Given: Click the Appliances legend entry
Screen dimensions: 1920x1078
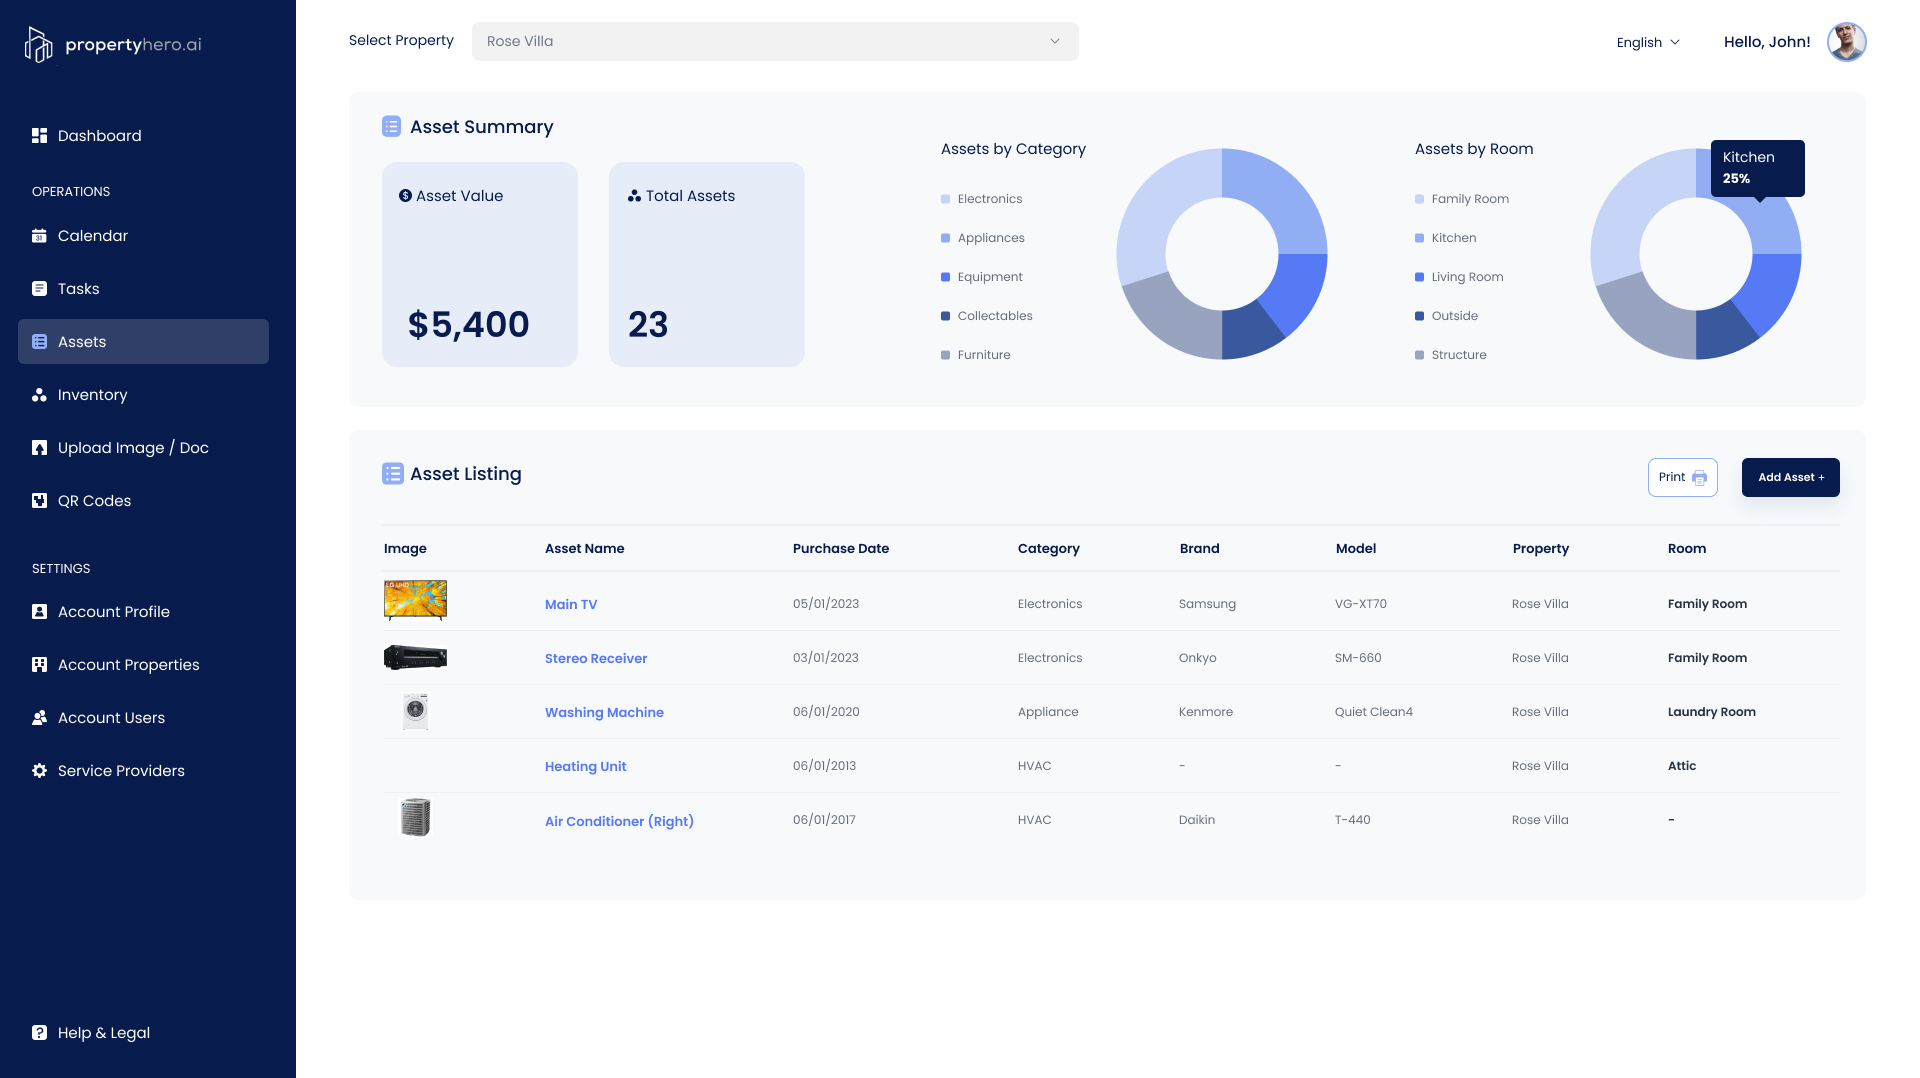Looking at the screenshot, I should pyautogui.click(x=983, y=238).
